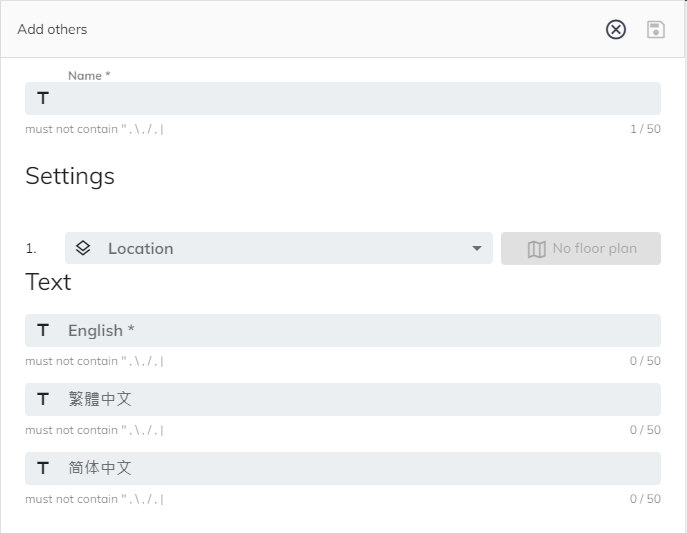Click the save floppy disk icon

click(656, 29)
